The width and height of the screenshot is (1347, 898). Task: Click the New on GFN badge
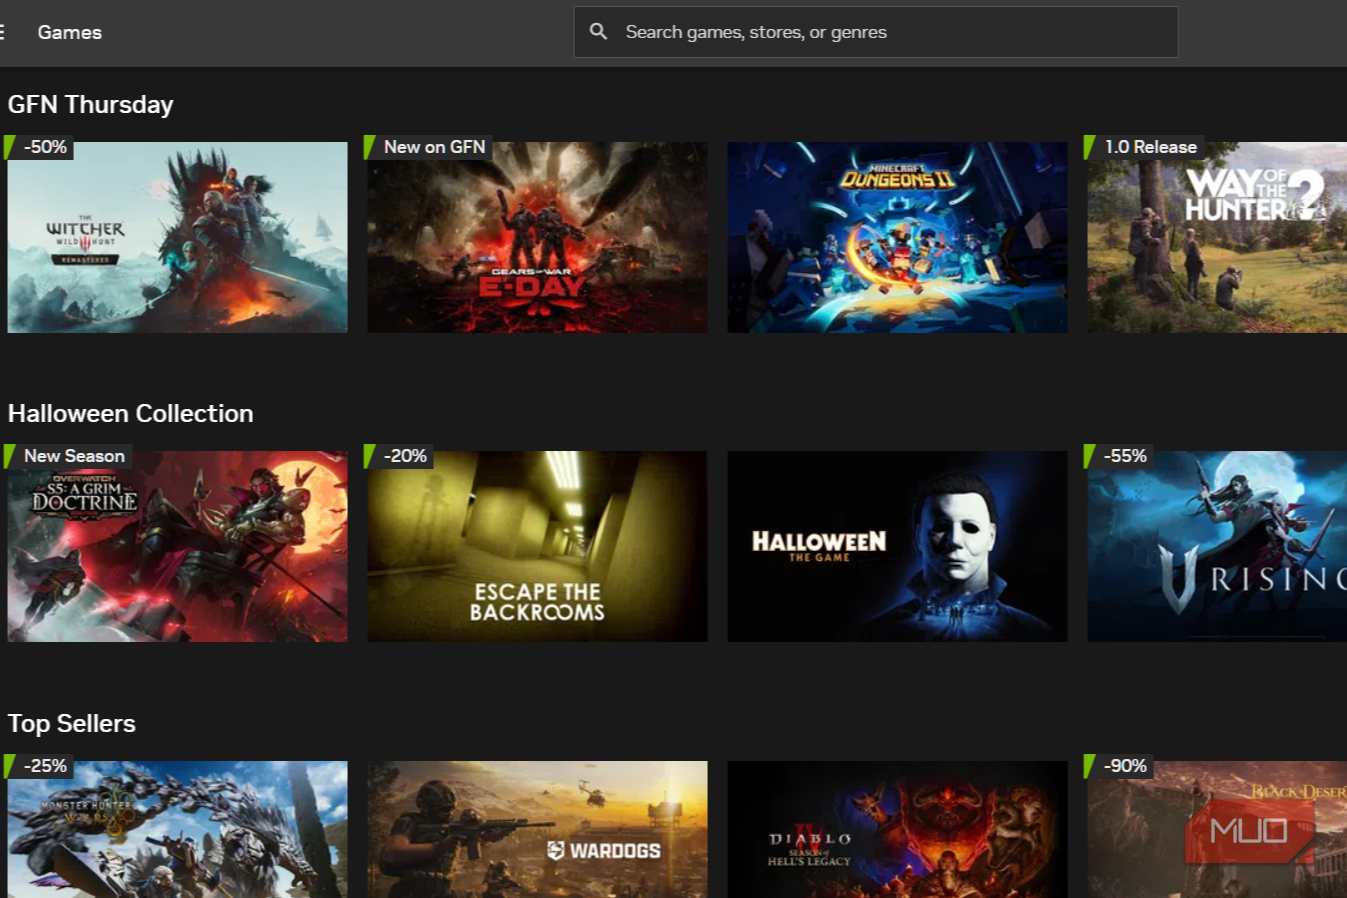(427, 147)
